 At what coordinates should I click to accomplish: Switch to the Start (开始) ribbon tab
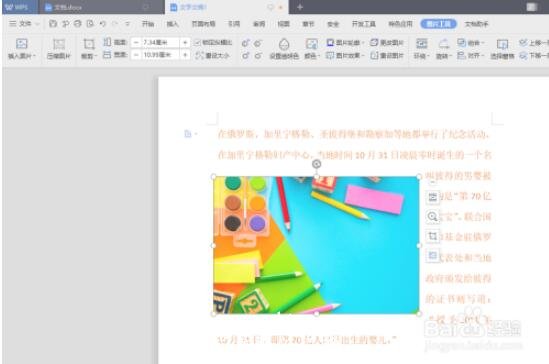(x=148, y=24)
